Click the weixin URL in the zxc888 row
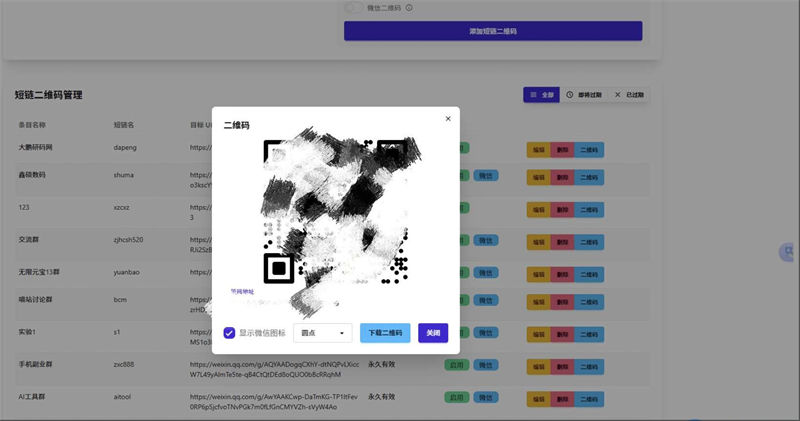 274,369
